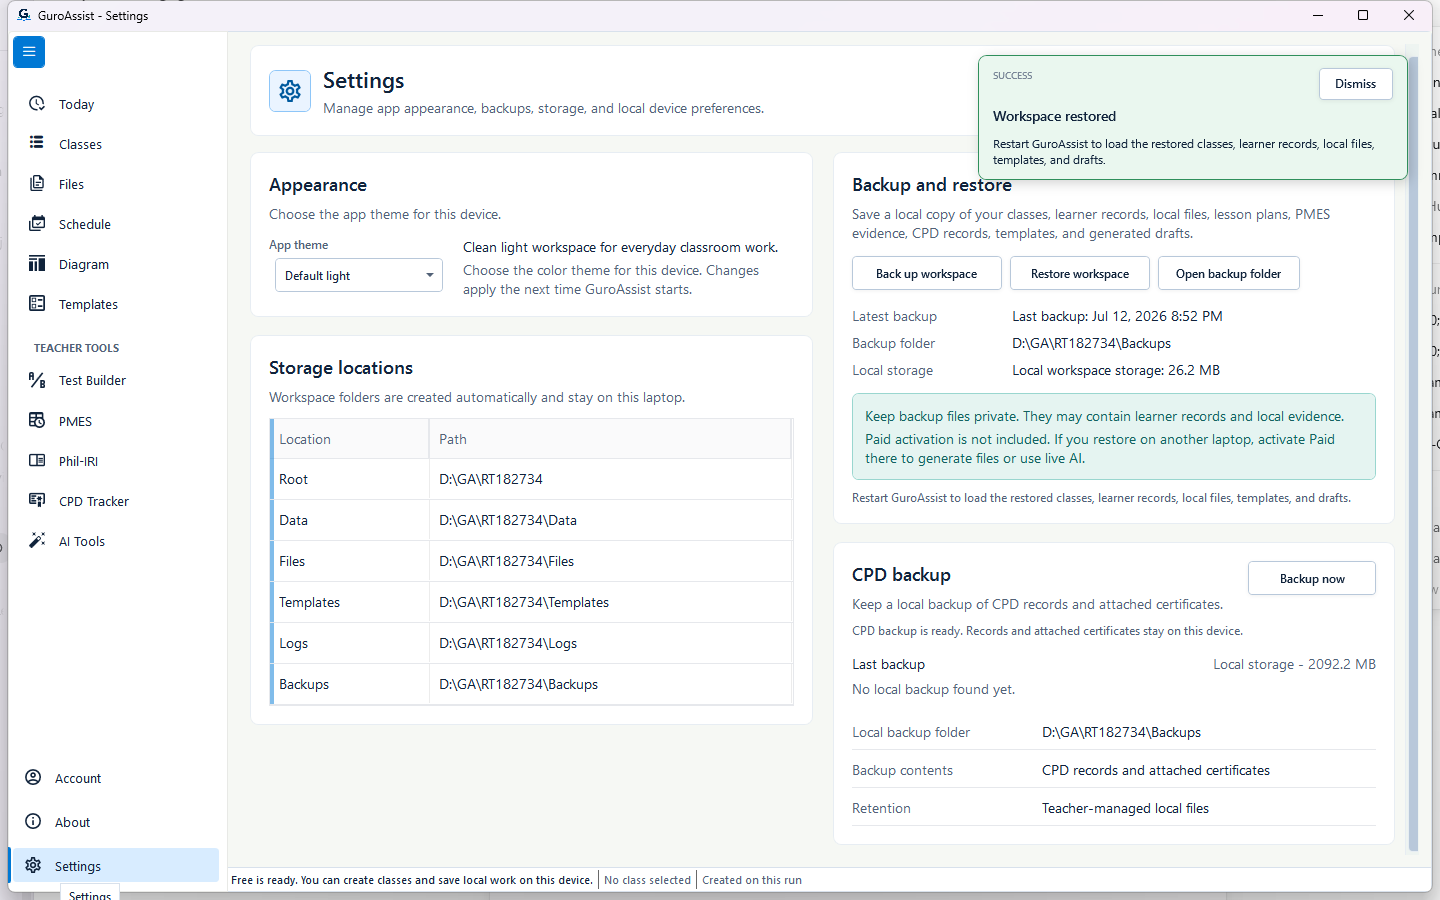Screen dimensions: 1440x900
Task: Click the Settings header gear icon
Action: (x=290, y=91)
